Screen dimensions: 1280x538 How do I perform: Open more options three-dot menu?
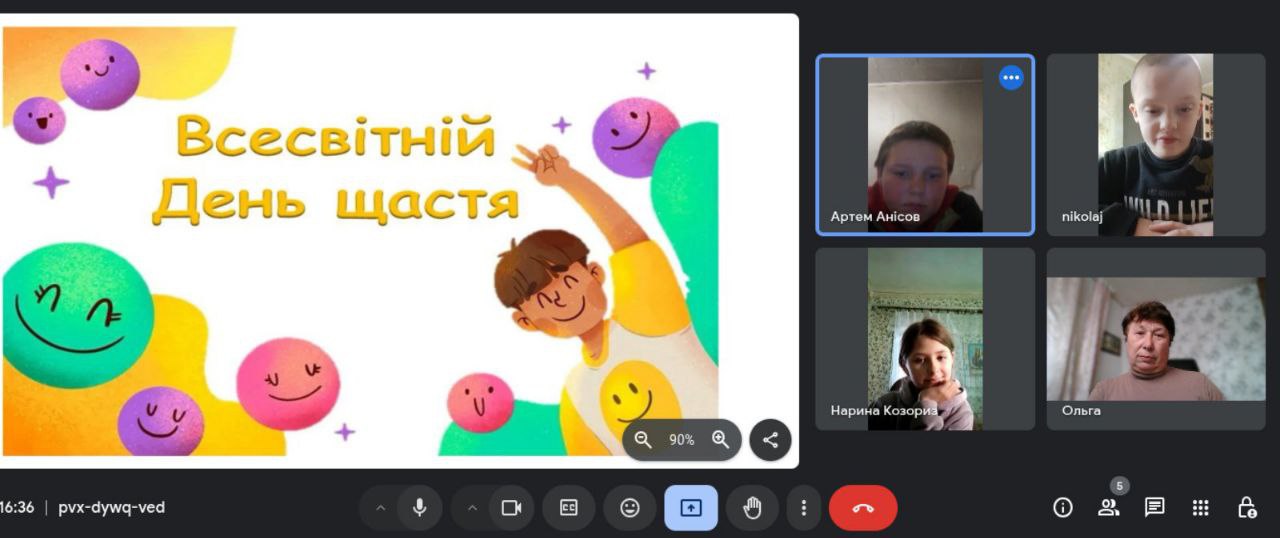pos(803,508)
